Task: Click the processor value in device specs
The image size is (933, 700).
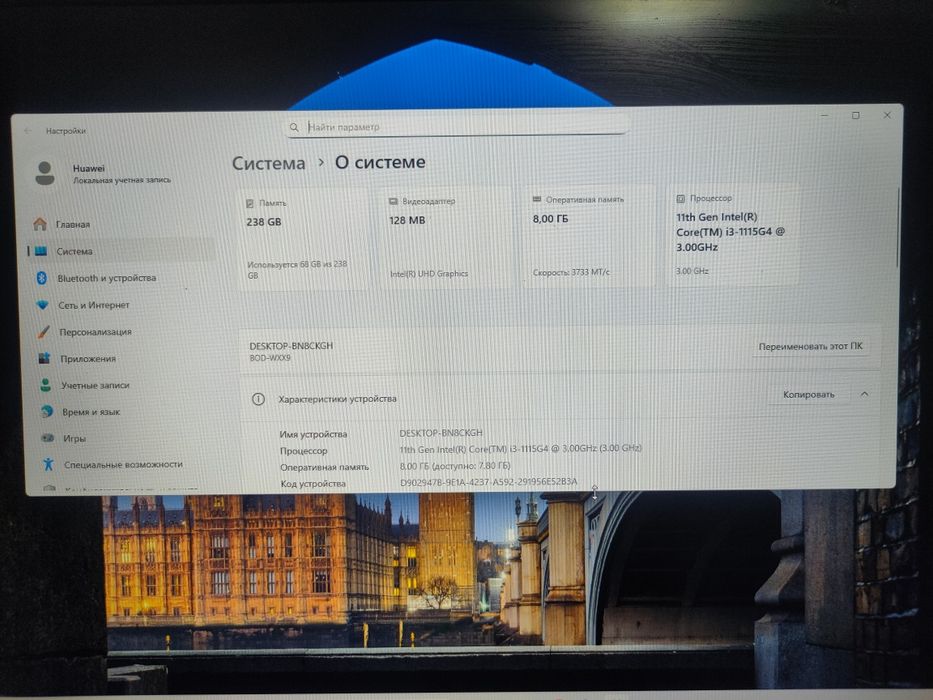Action: (x=521, y=449)
